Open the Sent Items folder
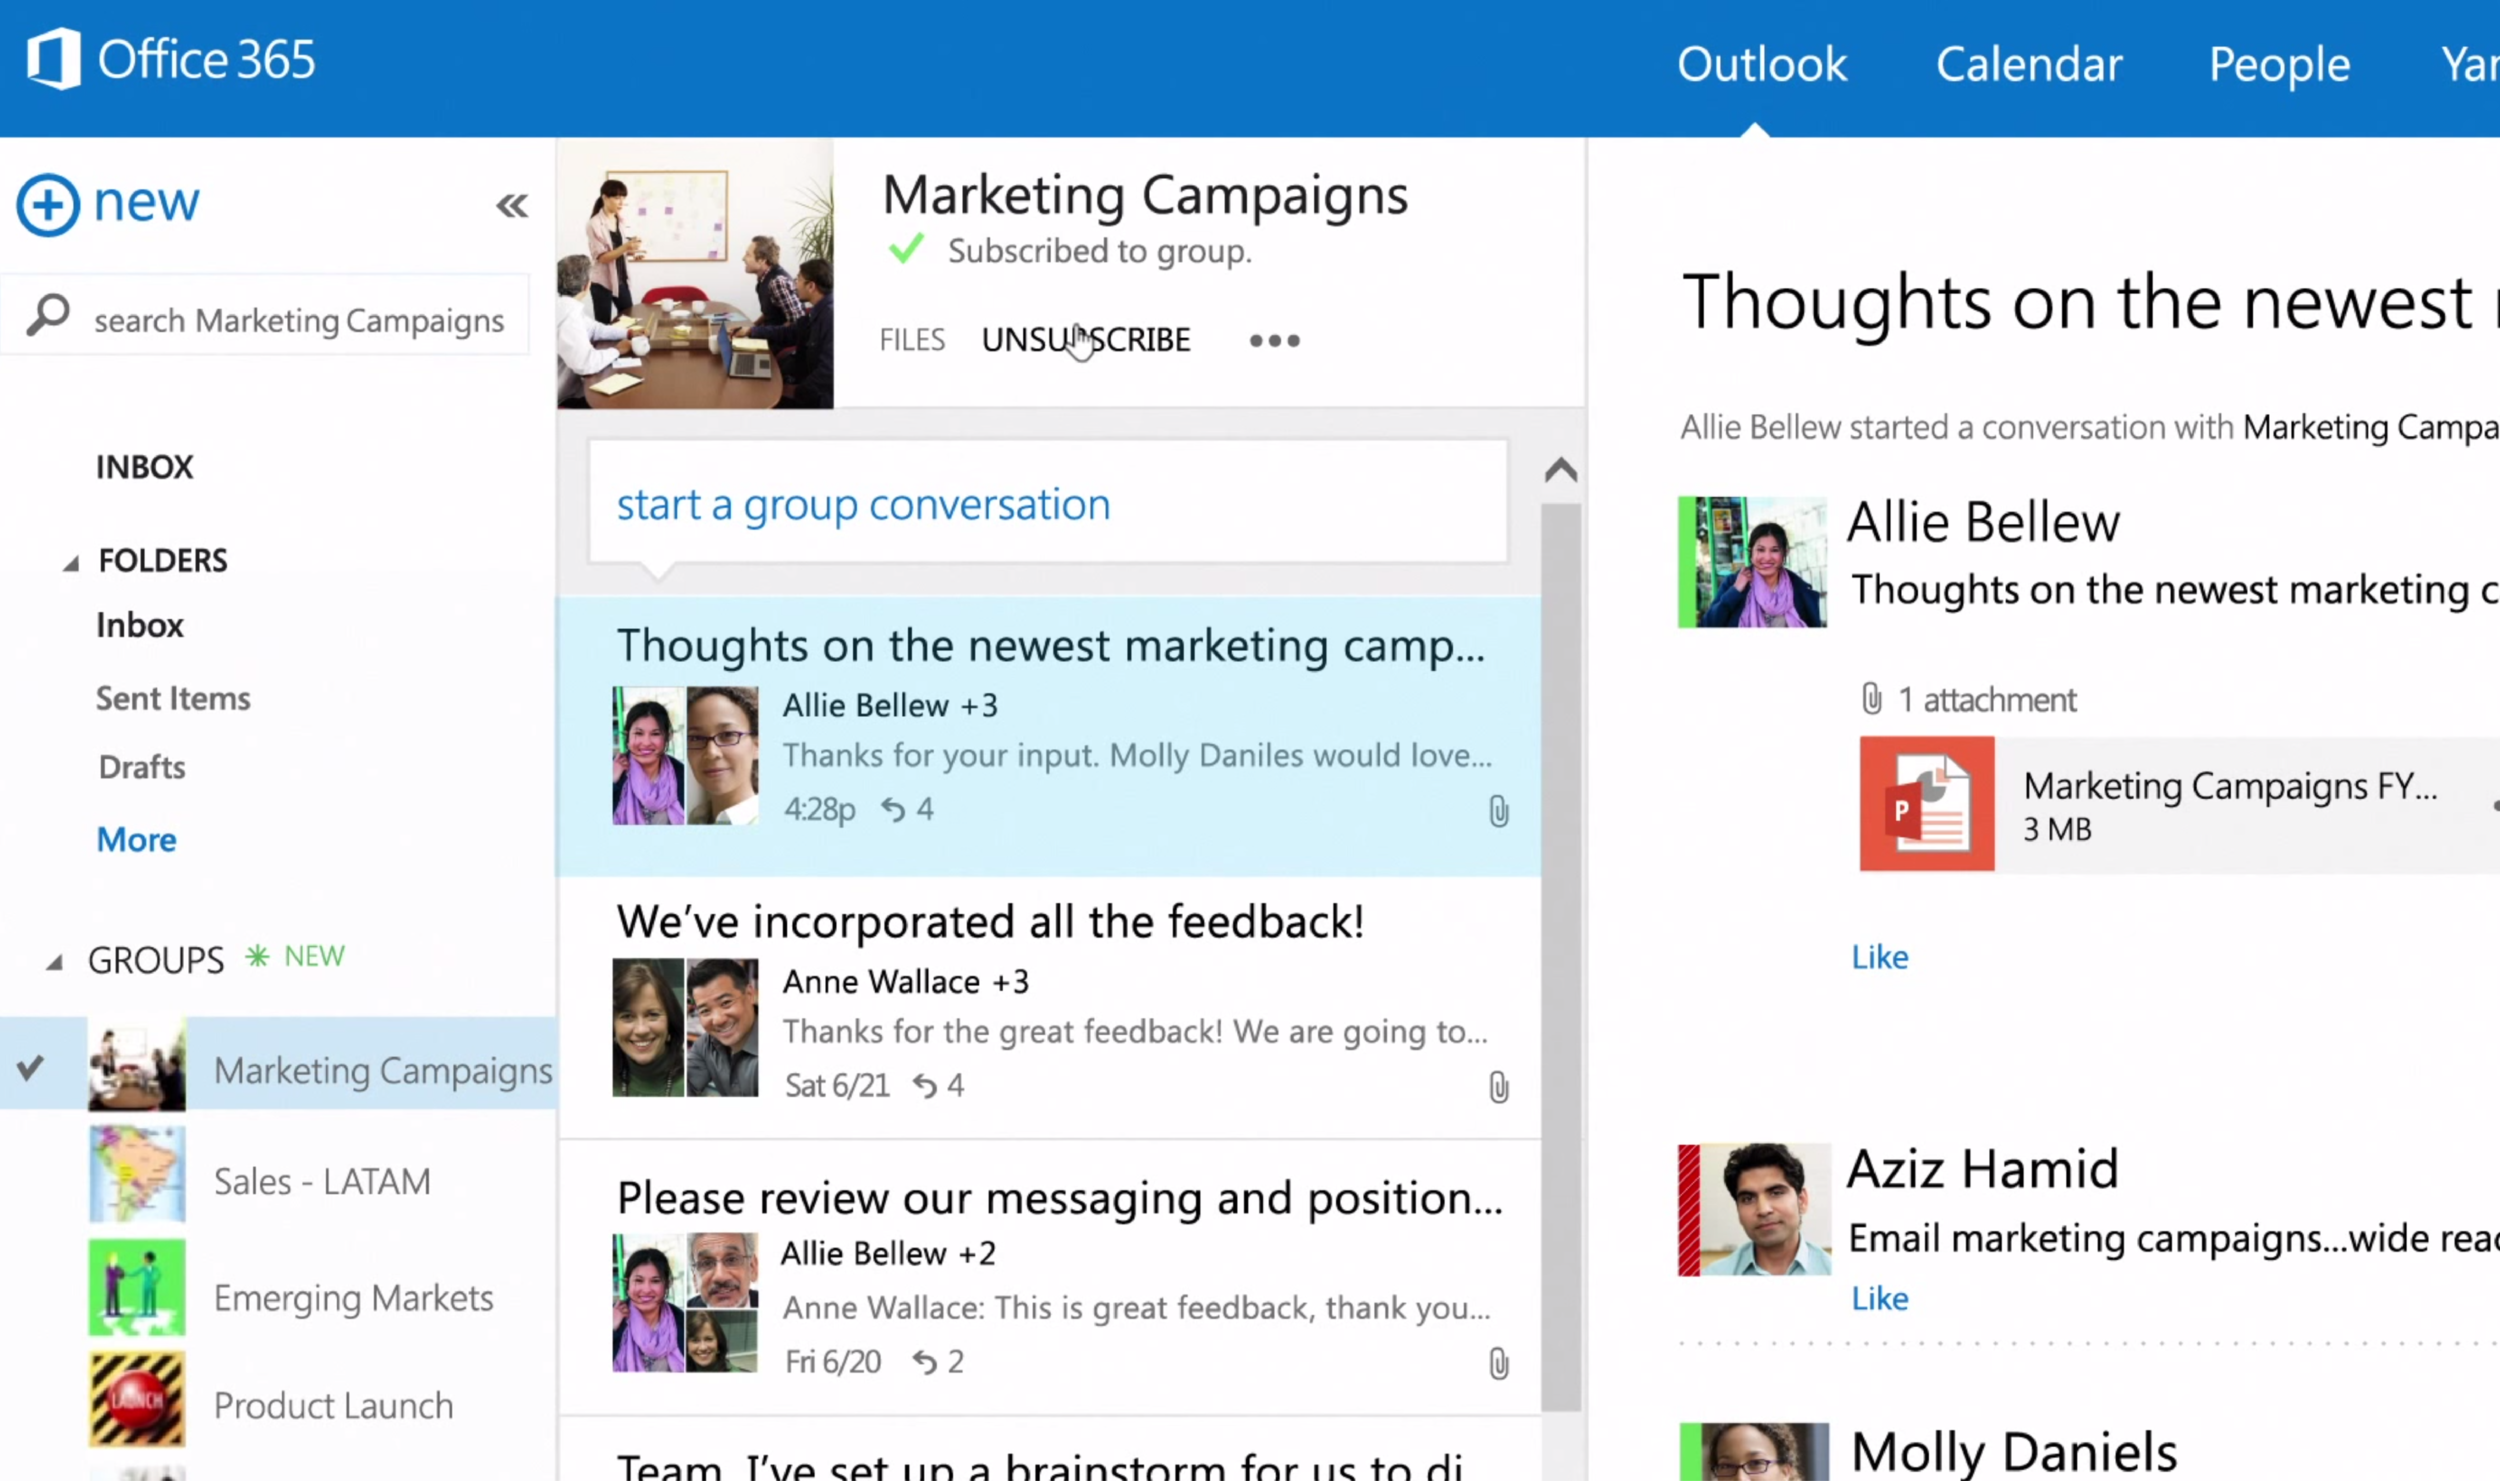Screen dimensions: 2500x1481 tap(173, 698)
